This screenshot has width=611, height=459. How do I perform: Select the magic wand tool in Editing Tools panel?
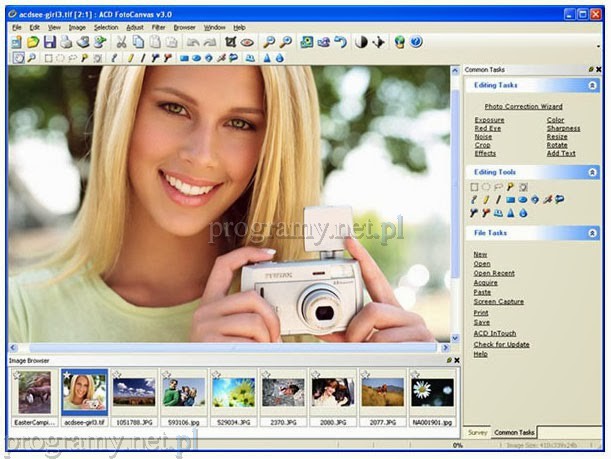(x=511, y=186)
